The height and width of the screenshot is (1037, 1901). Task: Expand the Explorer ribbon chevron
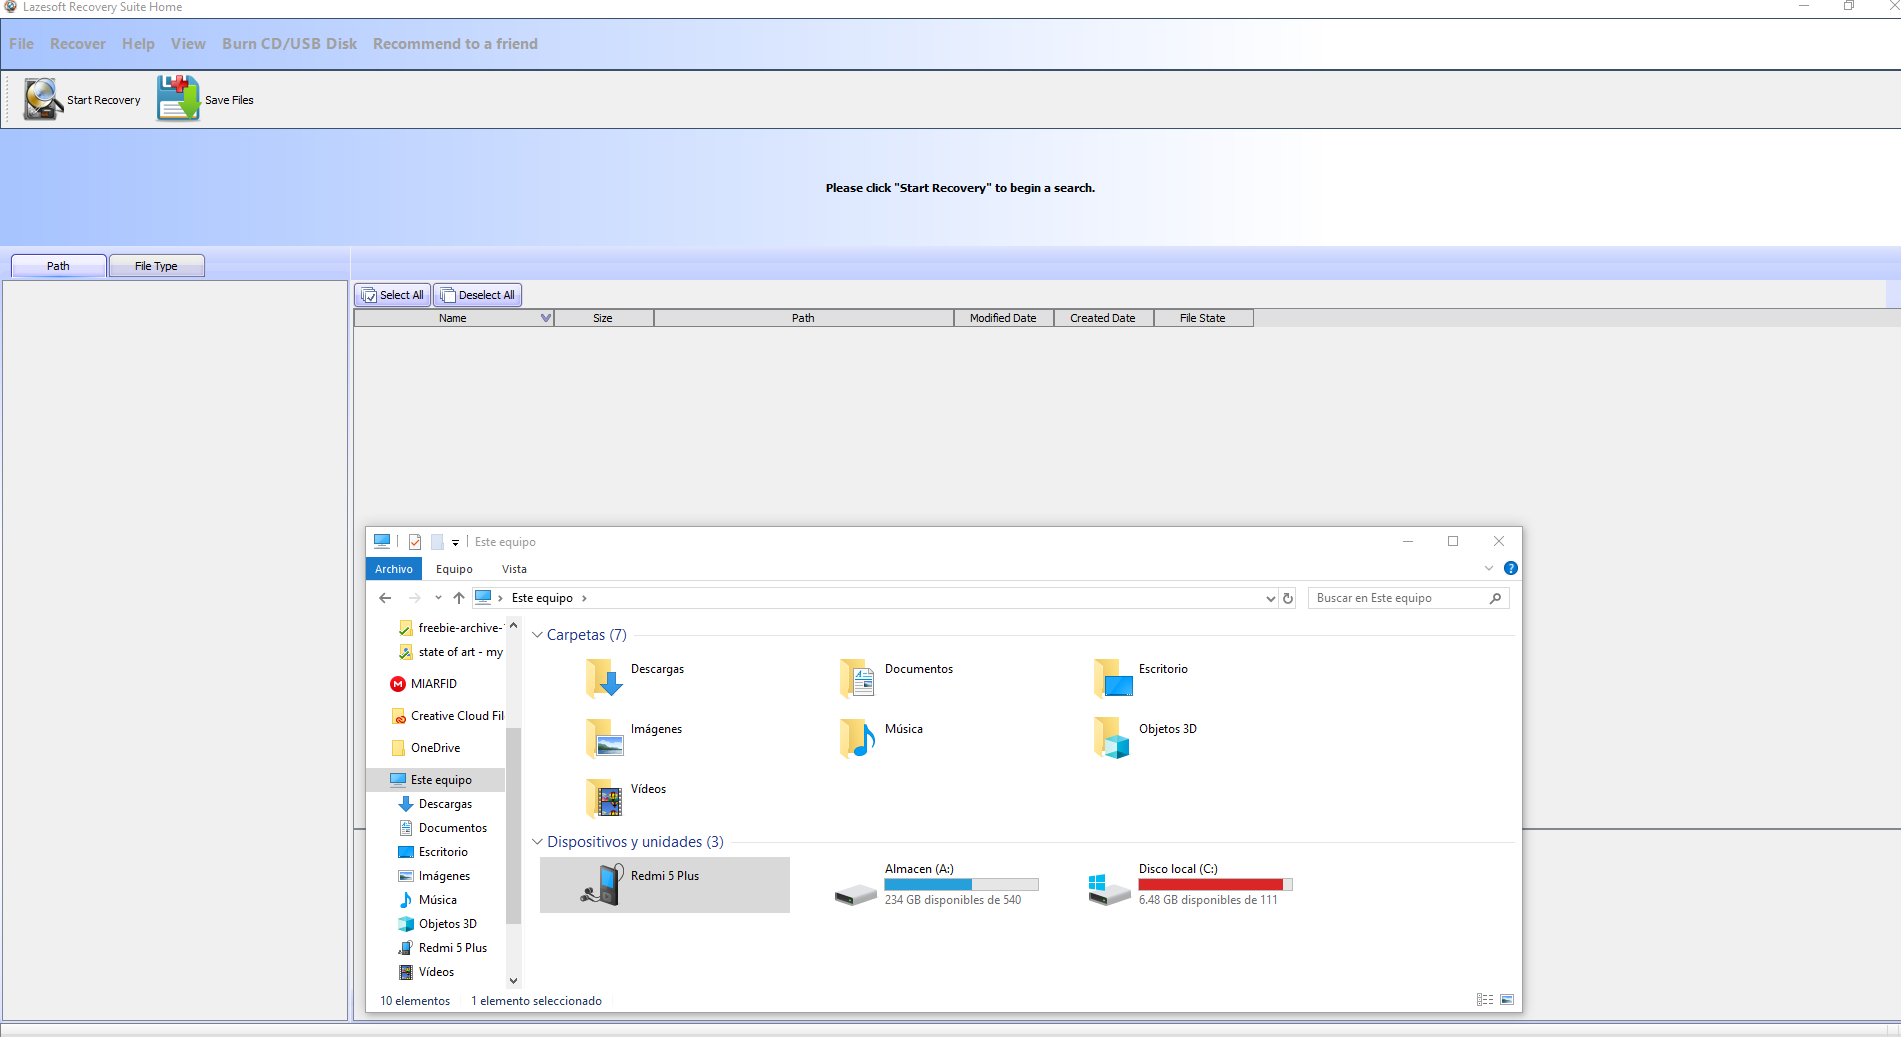1489,568
